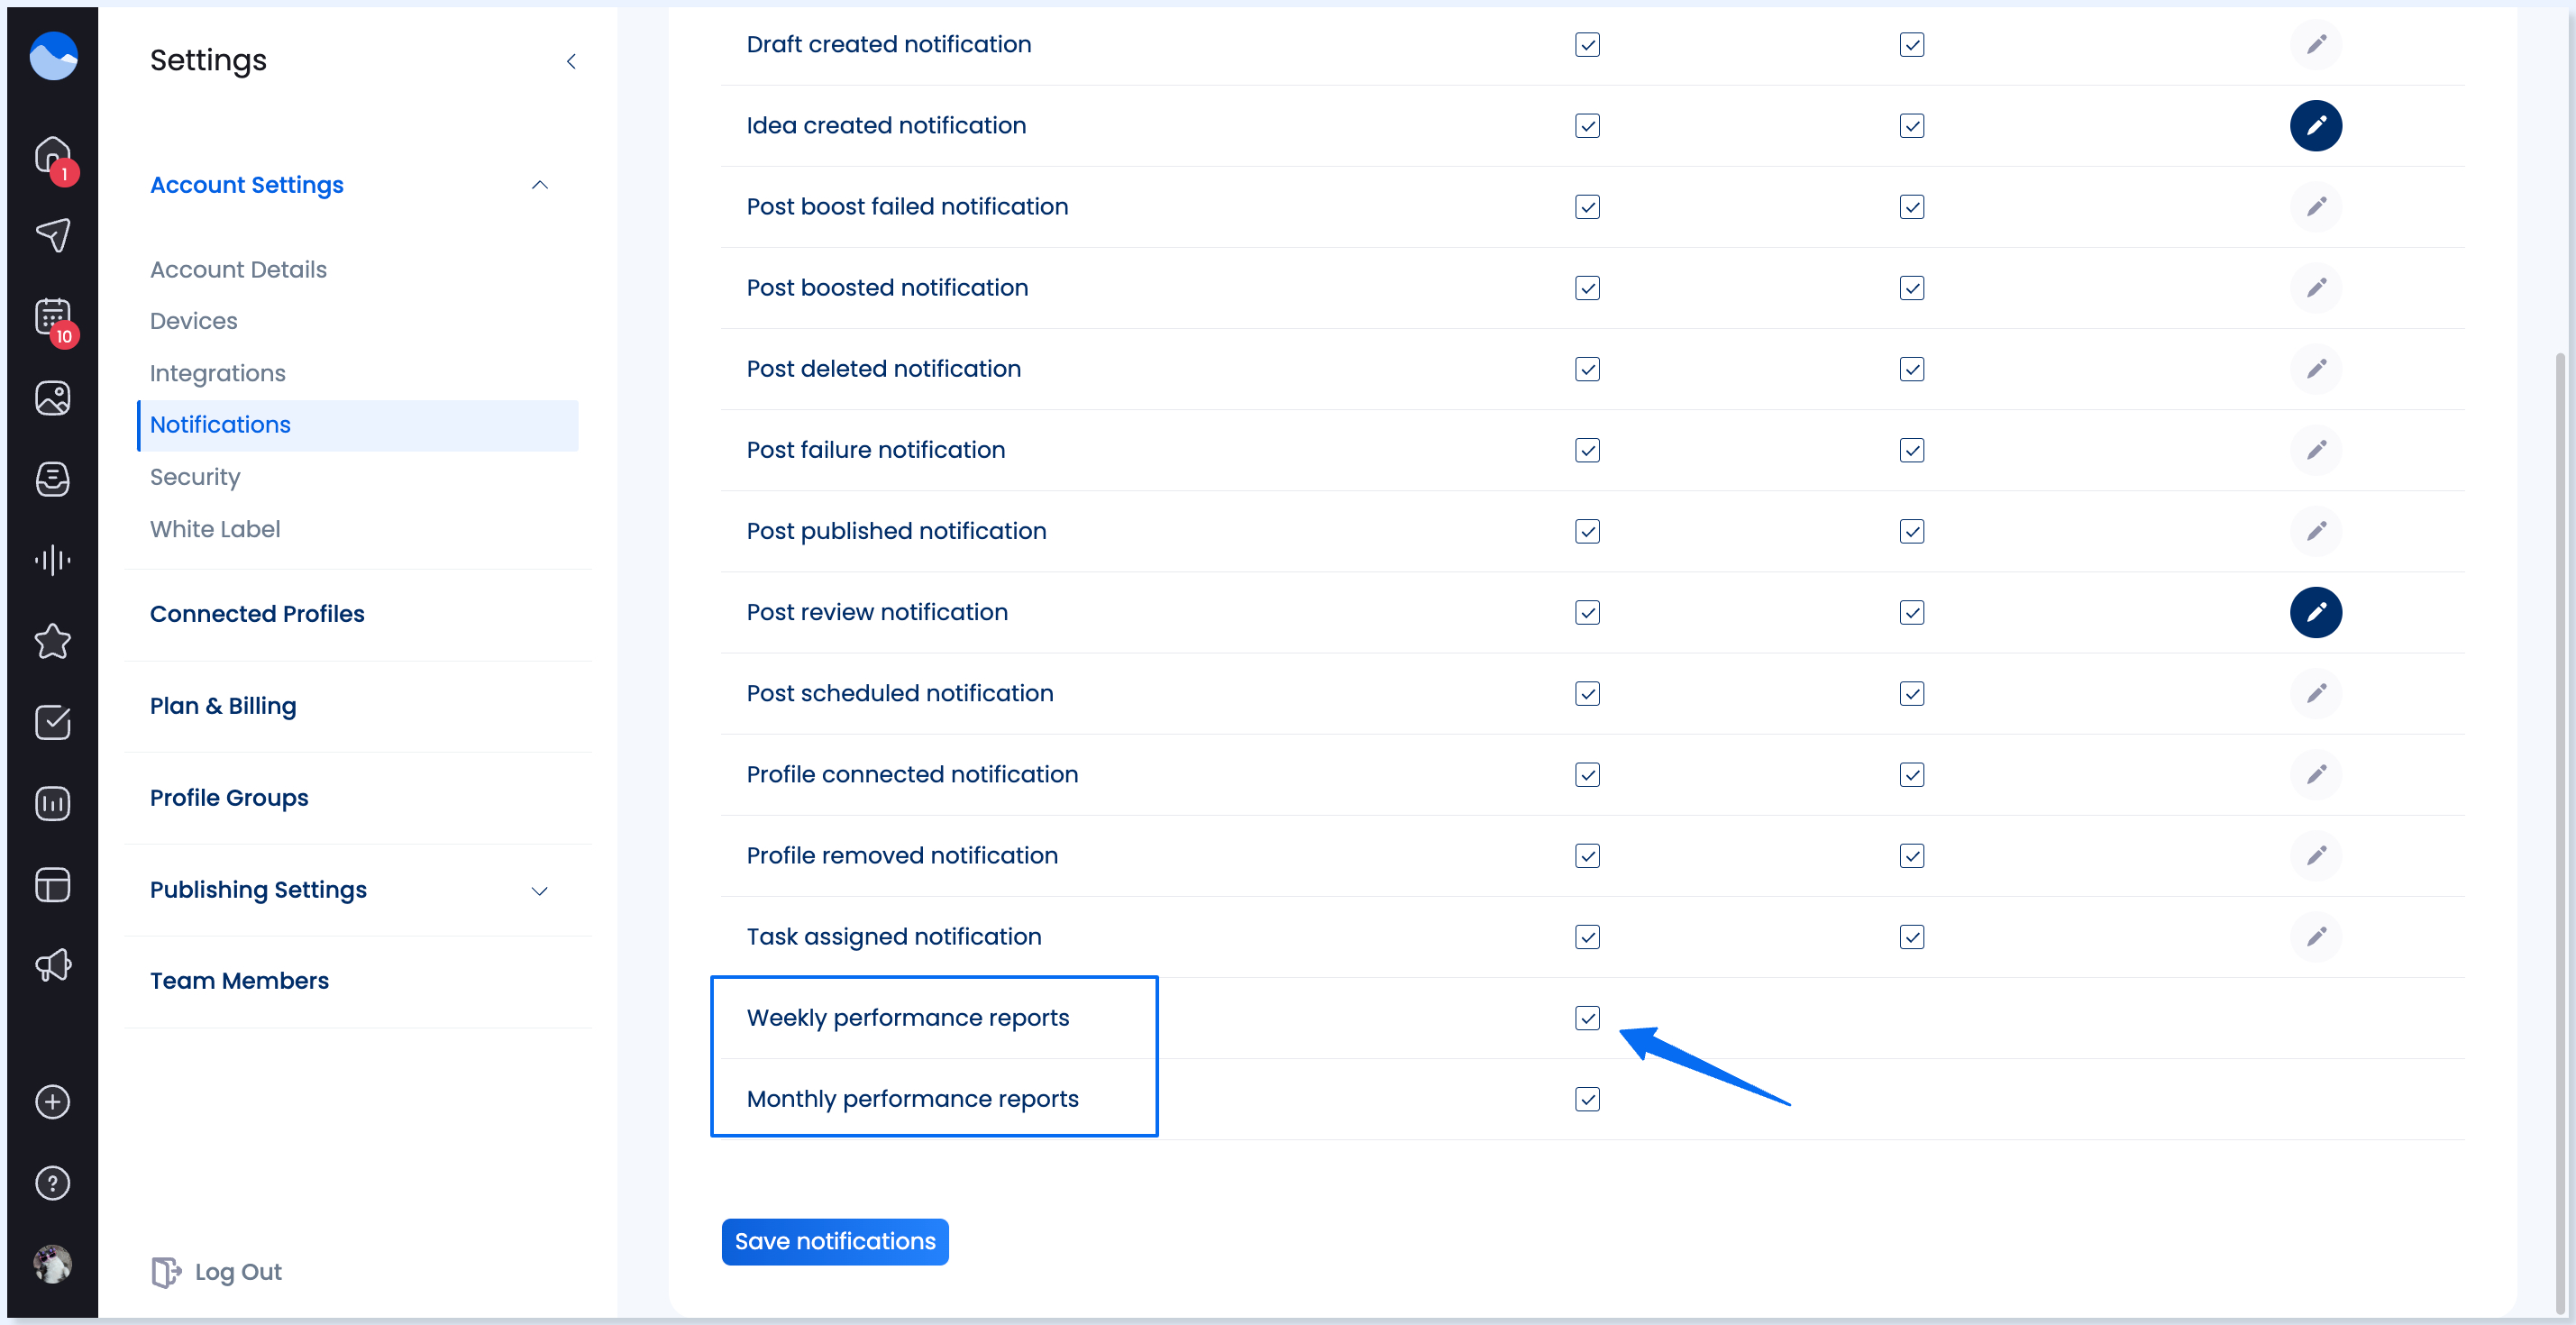Edit the Idea created notification
The image size is (2576, 1325).
pos(2315,126)
